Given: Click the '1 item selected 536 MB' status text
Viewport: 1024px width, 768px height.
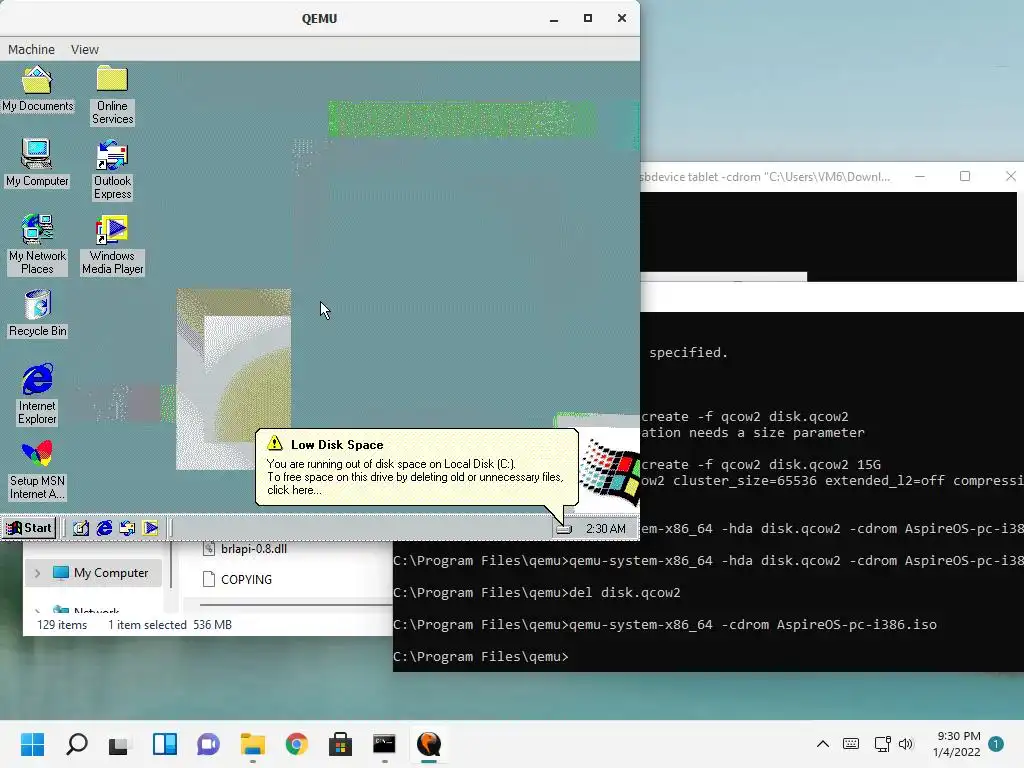Looking at the screenshot, I should pyautogui.click(x=170, y=625).
